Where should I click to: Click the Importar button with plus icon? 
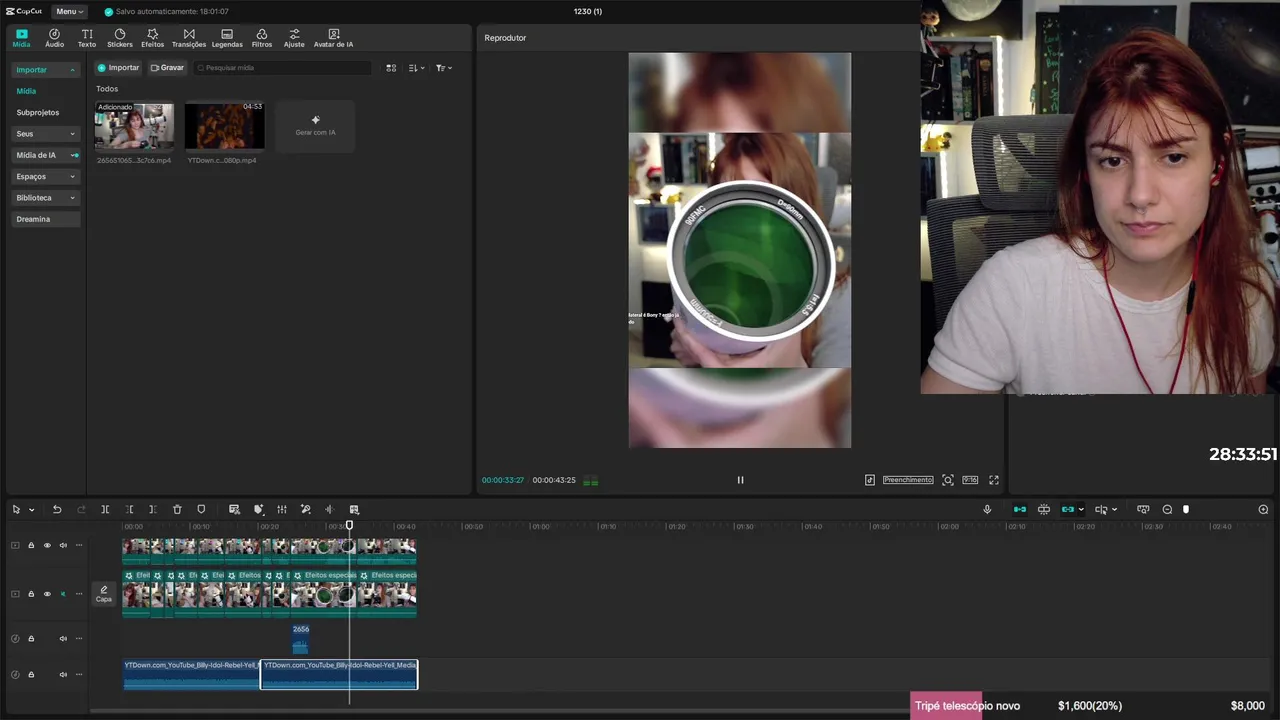[118, 68]
